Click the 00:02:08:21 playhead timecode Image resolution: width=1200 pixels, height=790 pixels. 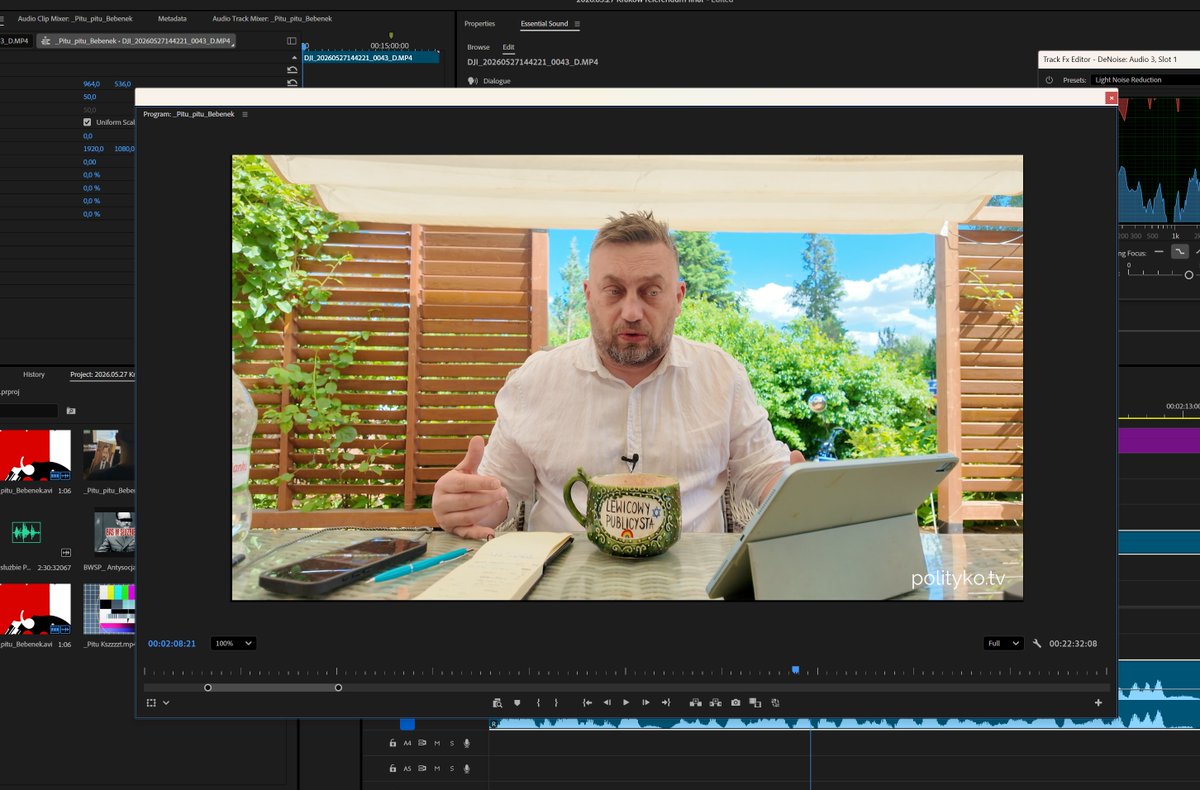pos(172,644)
